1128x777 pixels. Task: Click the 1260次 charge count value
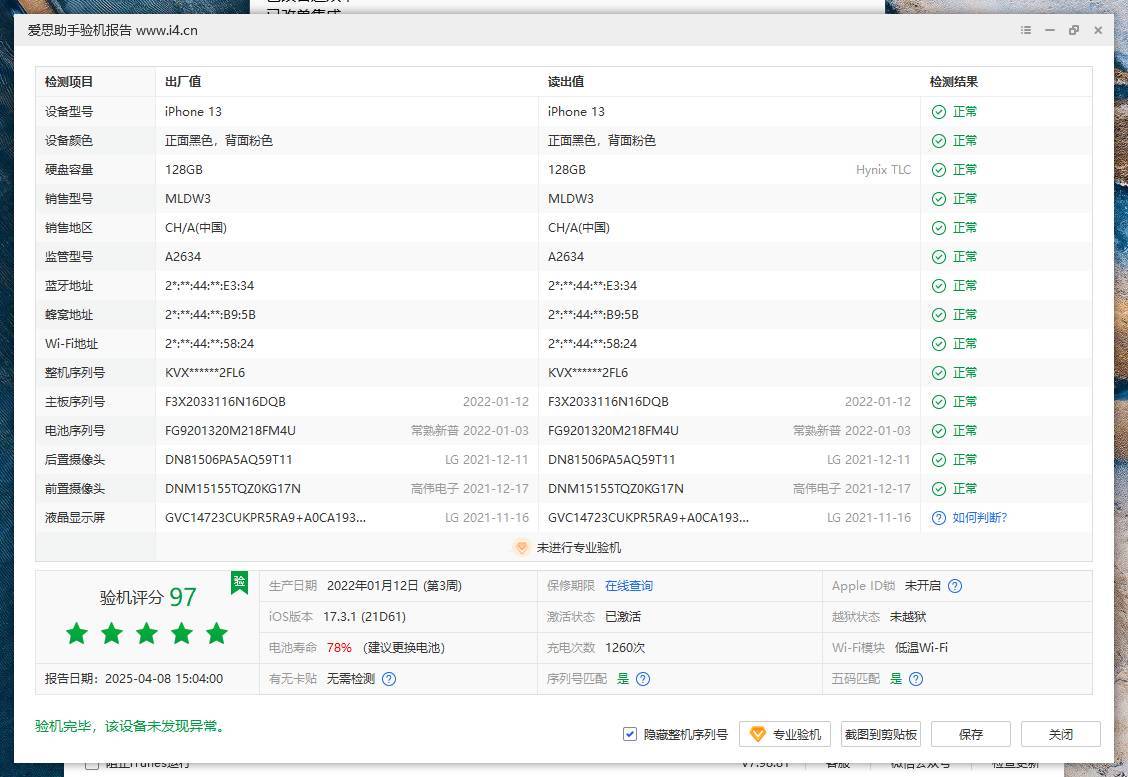click(625, 648)
